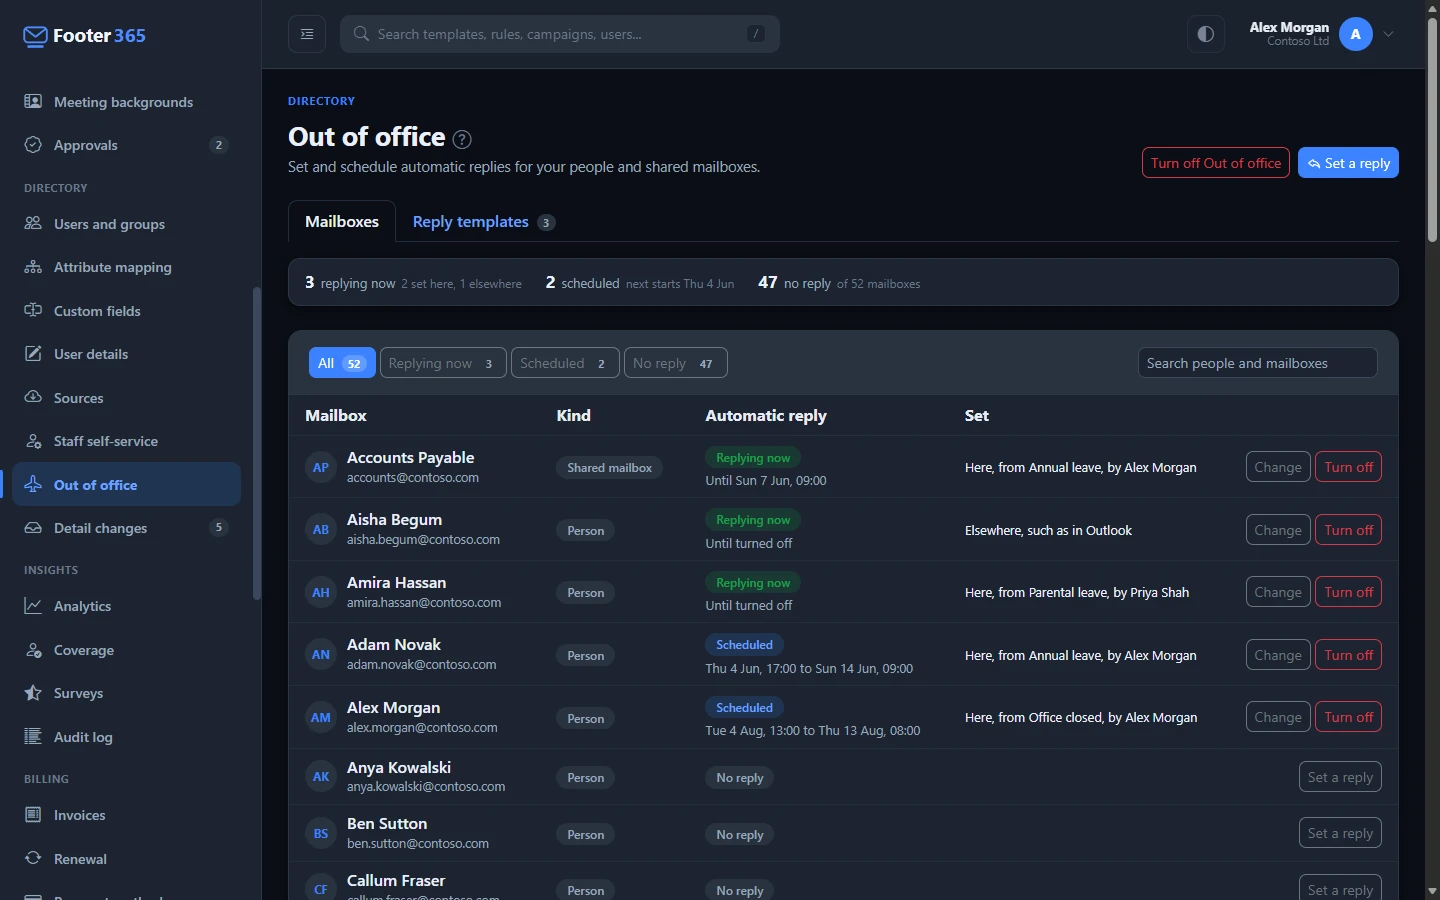The width and height of the screenshot is (1440, 900).
Task: Open Custom fields via its icon
Action: [33, 311]
